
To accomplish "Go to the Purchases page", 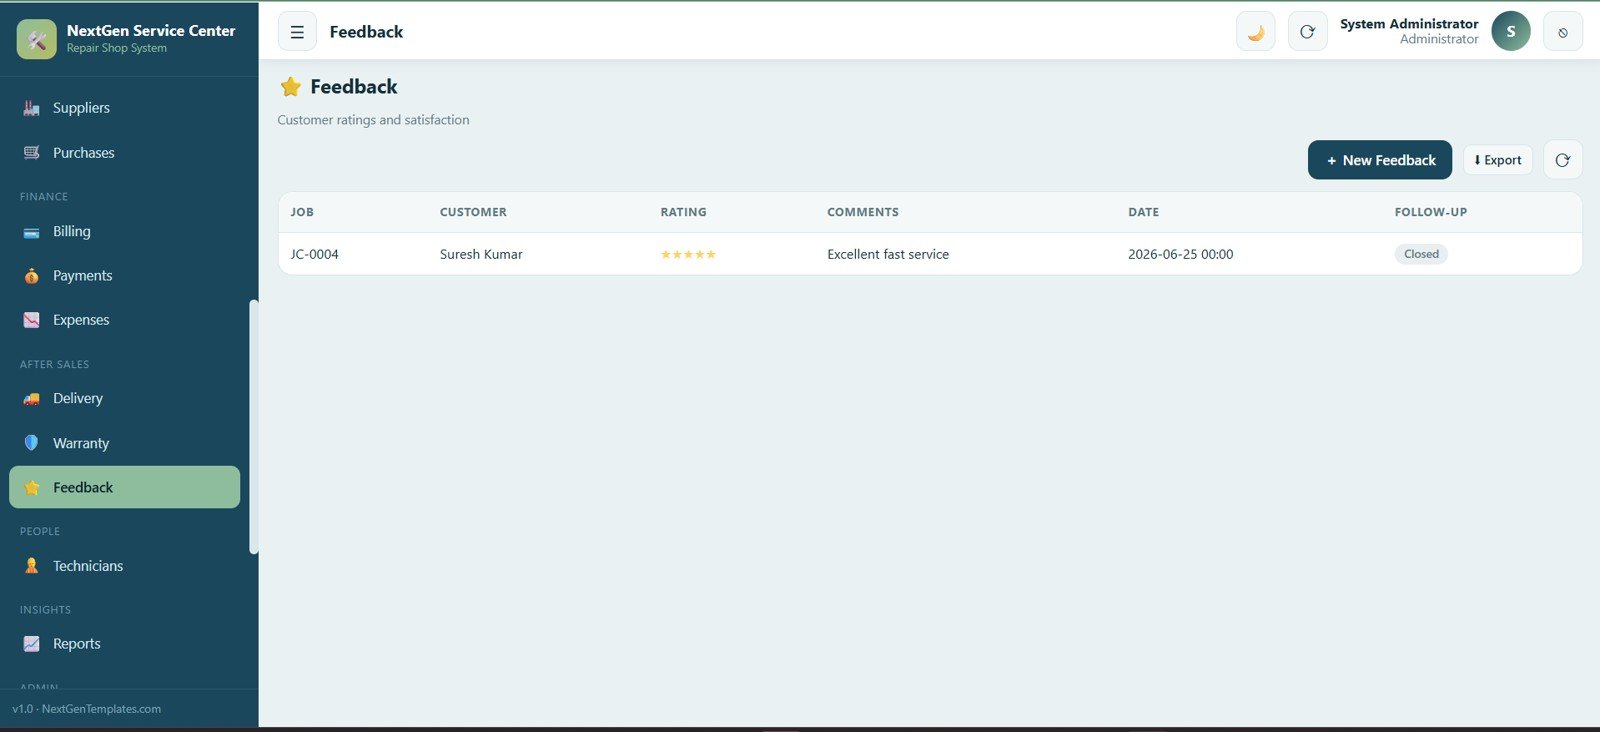I will 124,153.
